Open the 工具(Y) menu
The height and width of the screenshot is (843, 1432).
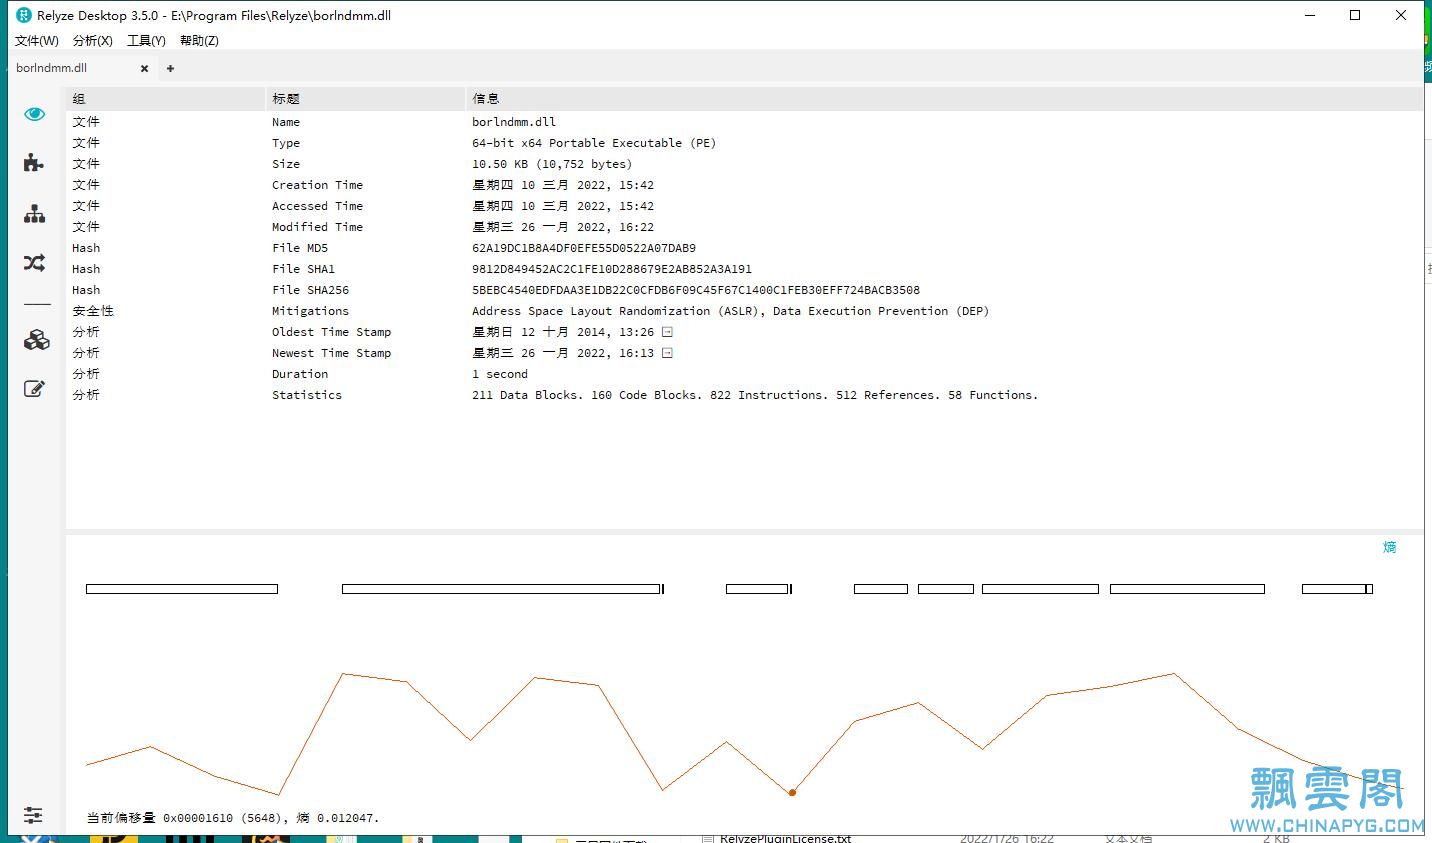coord(146,41)
